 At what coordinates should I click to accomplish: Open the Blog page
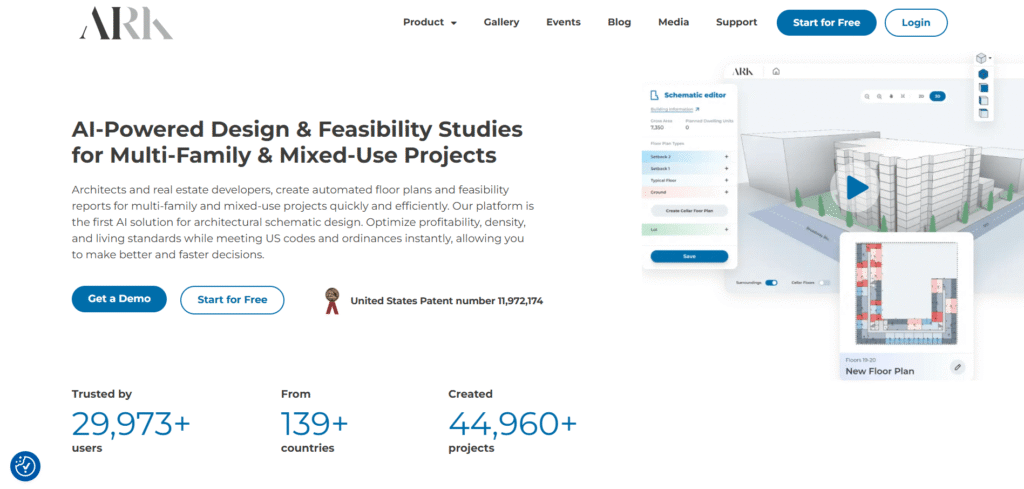tap(619, 22)
